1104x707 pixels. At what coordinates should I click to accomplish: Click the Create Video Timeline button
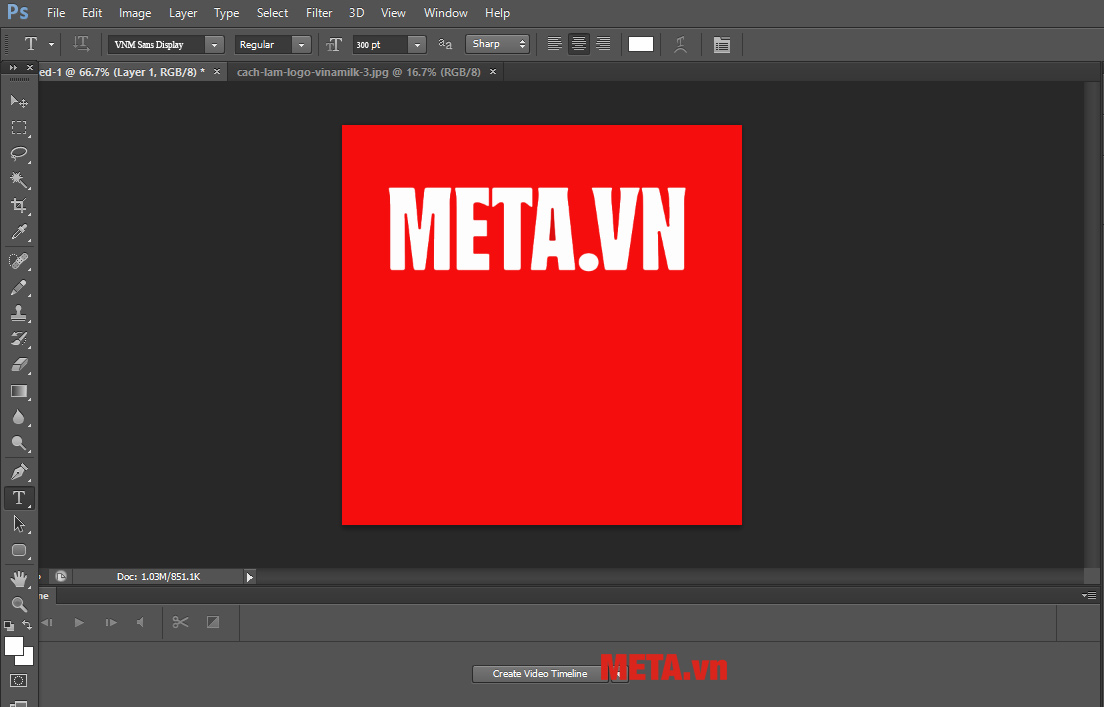pos(539,673)
